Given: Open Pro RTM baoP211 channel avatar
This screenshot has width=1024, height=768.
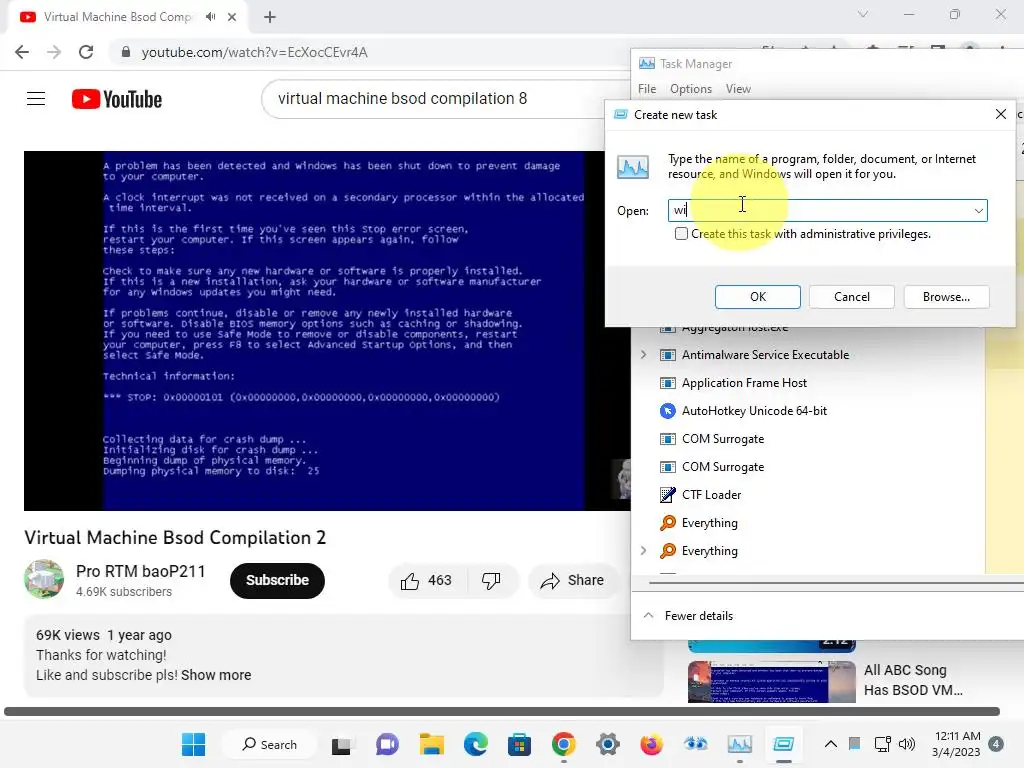Looking at the screenshot, I should coord(44,579).
